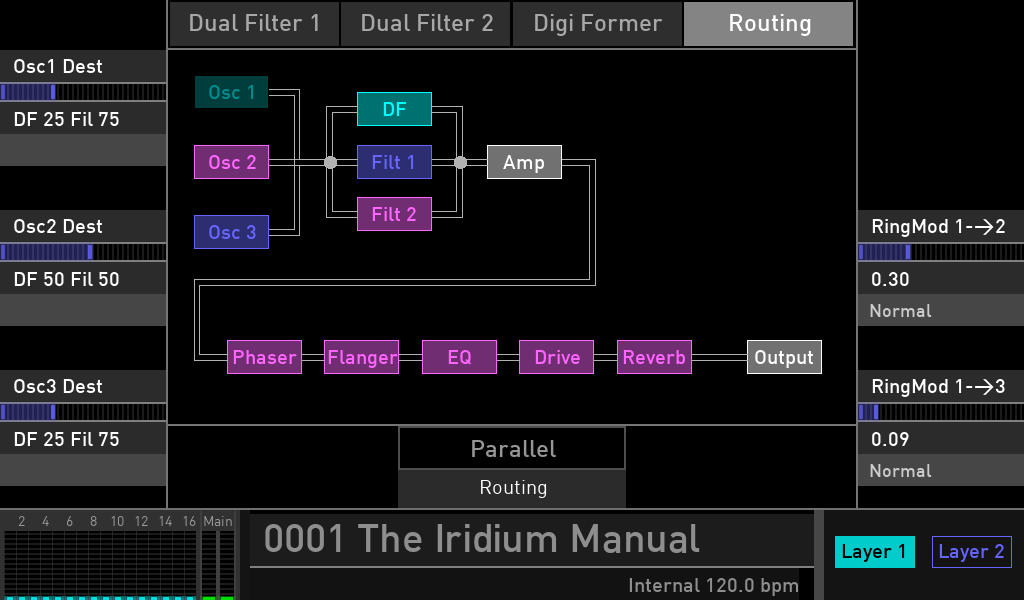Click the Filt 1 block

point(394,162)
